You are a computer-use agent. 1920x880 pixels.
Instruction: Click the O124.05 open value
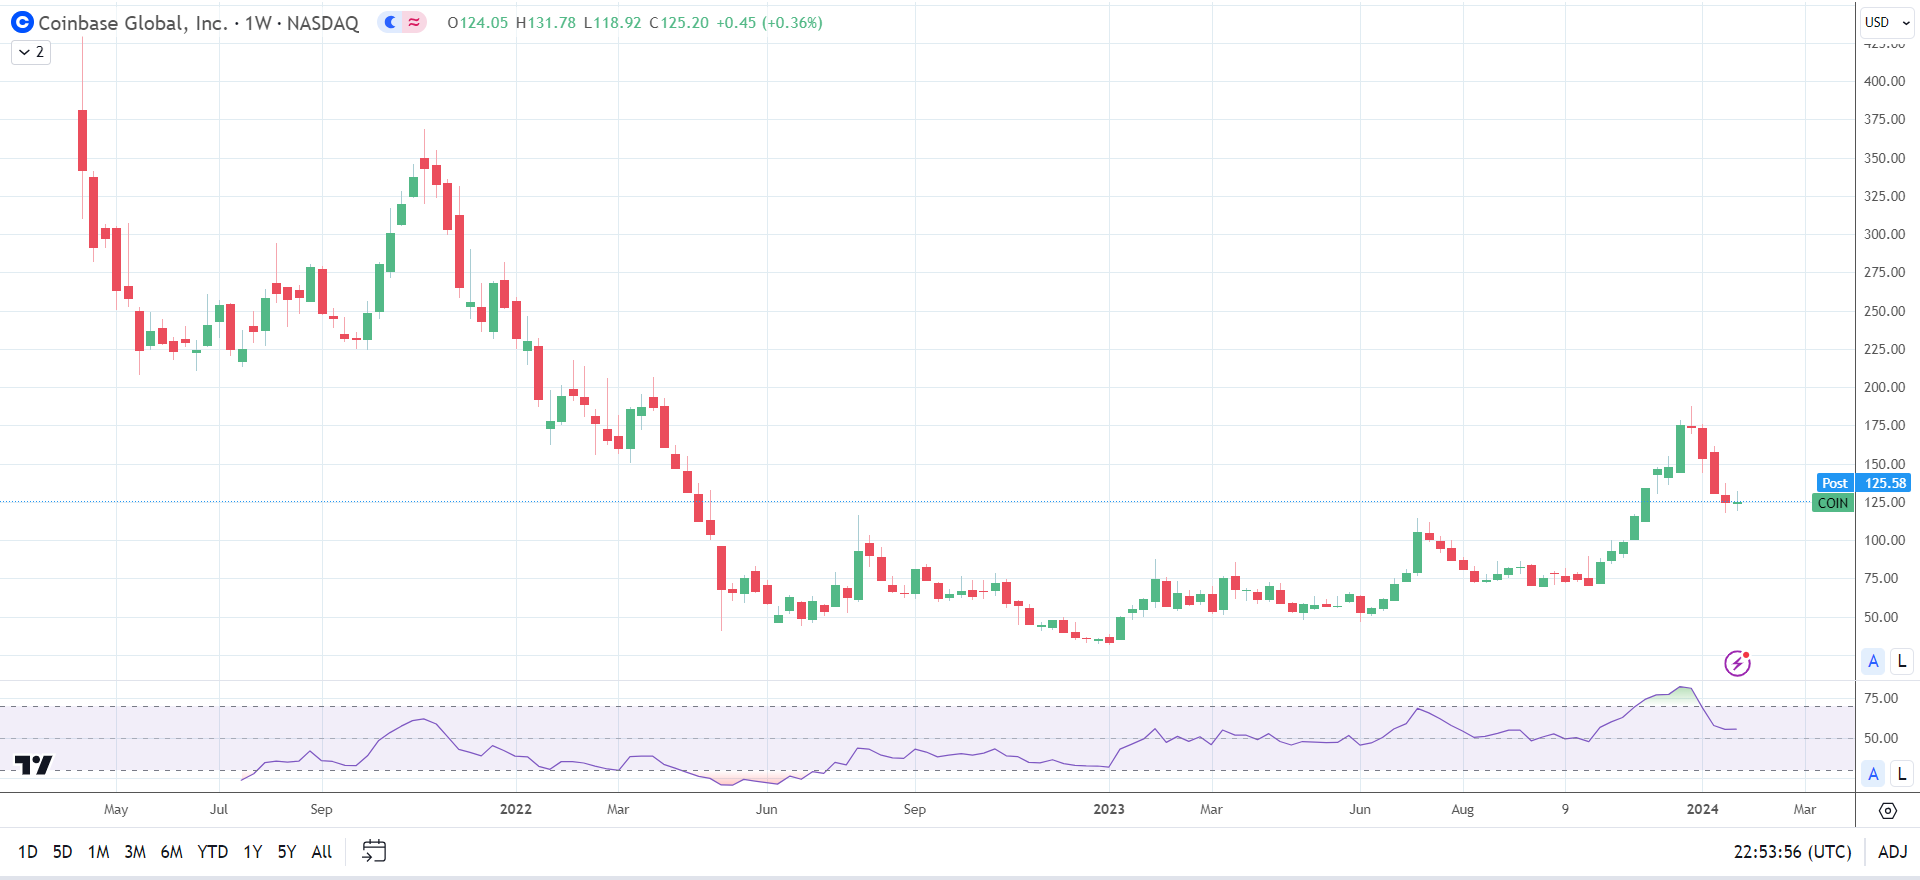pos(478,22)
